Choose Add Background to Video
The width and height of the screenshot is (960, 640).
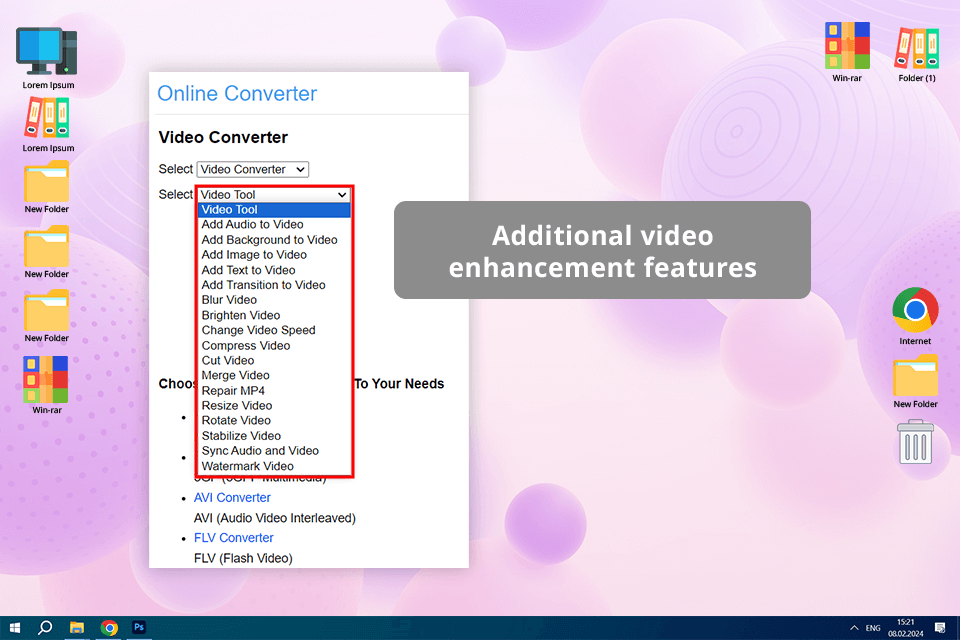[274, 240]
